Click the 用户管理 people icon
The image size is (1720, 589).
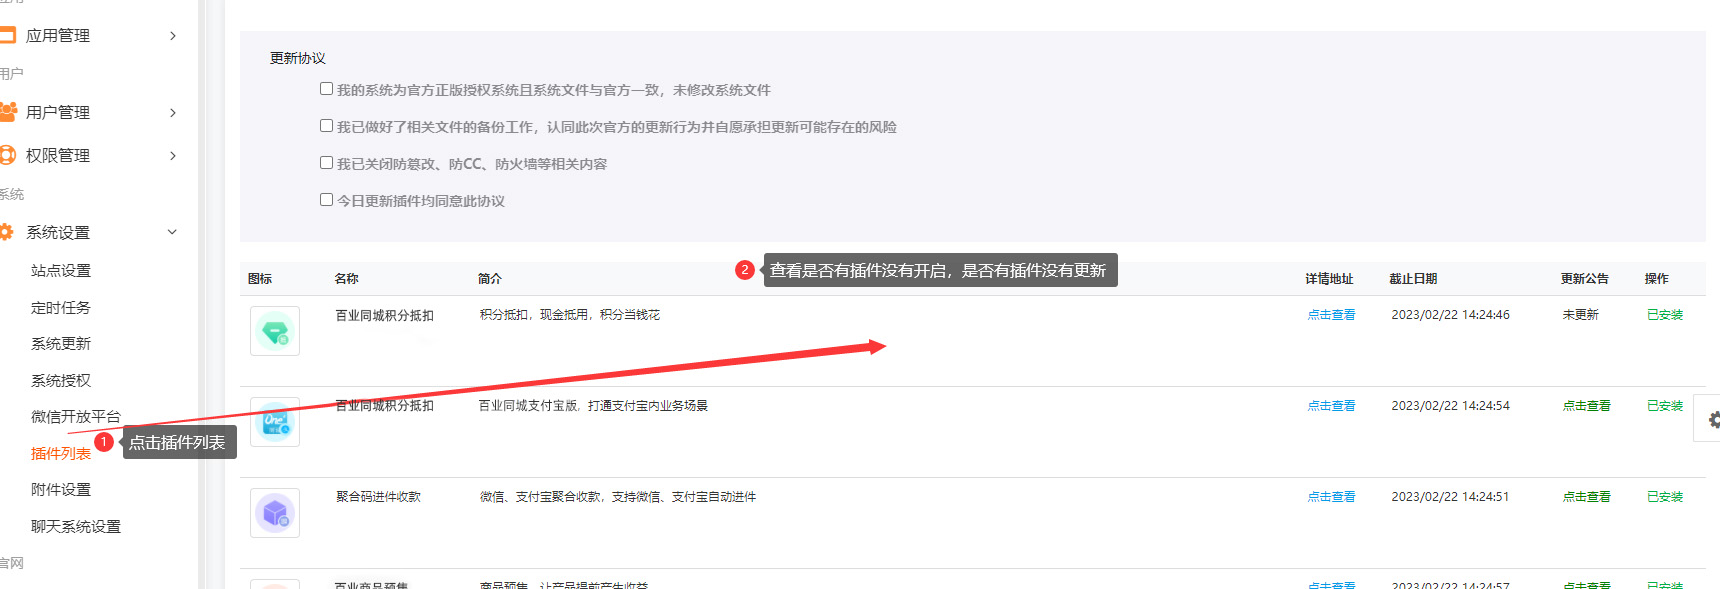(x=8, y=112)
